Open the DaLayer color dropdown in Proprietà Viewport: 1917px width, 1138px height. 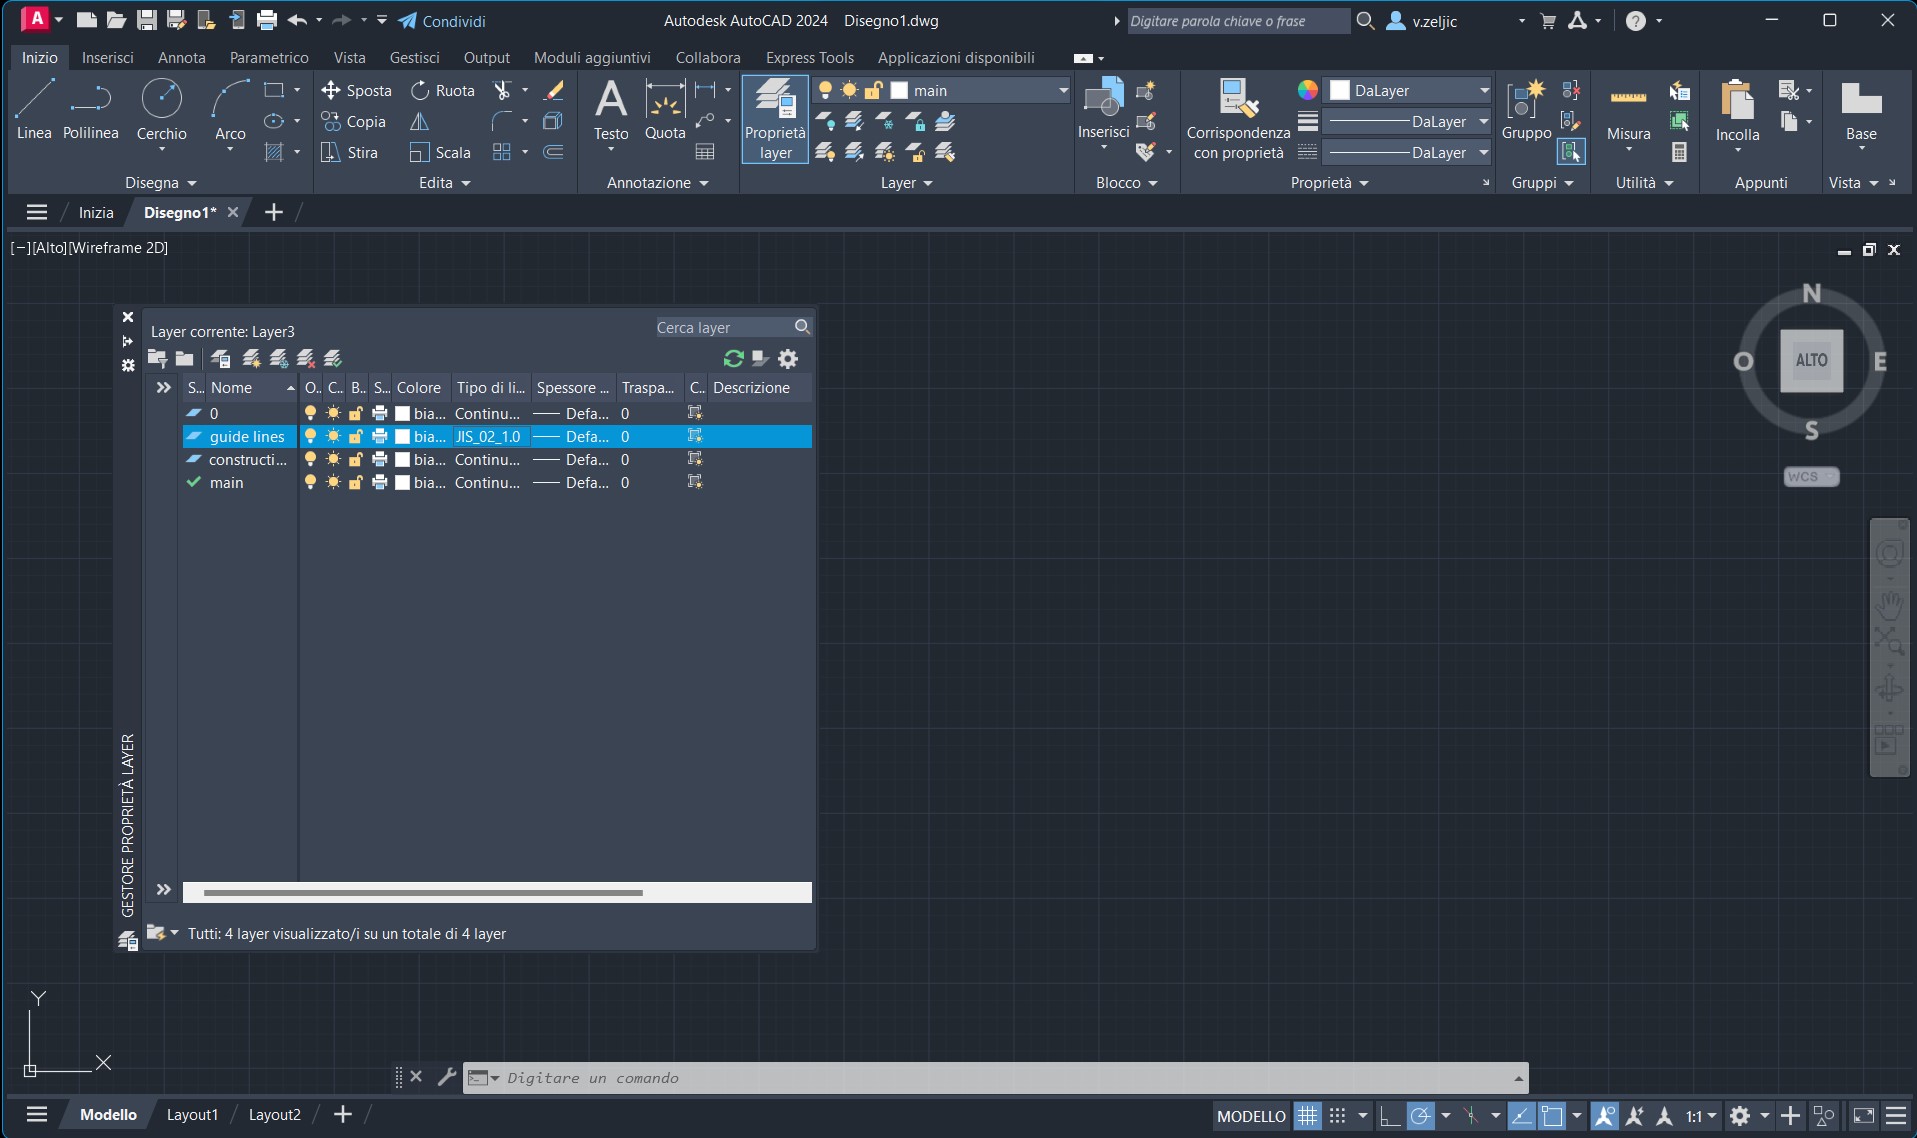(1484, 90)
